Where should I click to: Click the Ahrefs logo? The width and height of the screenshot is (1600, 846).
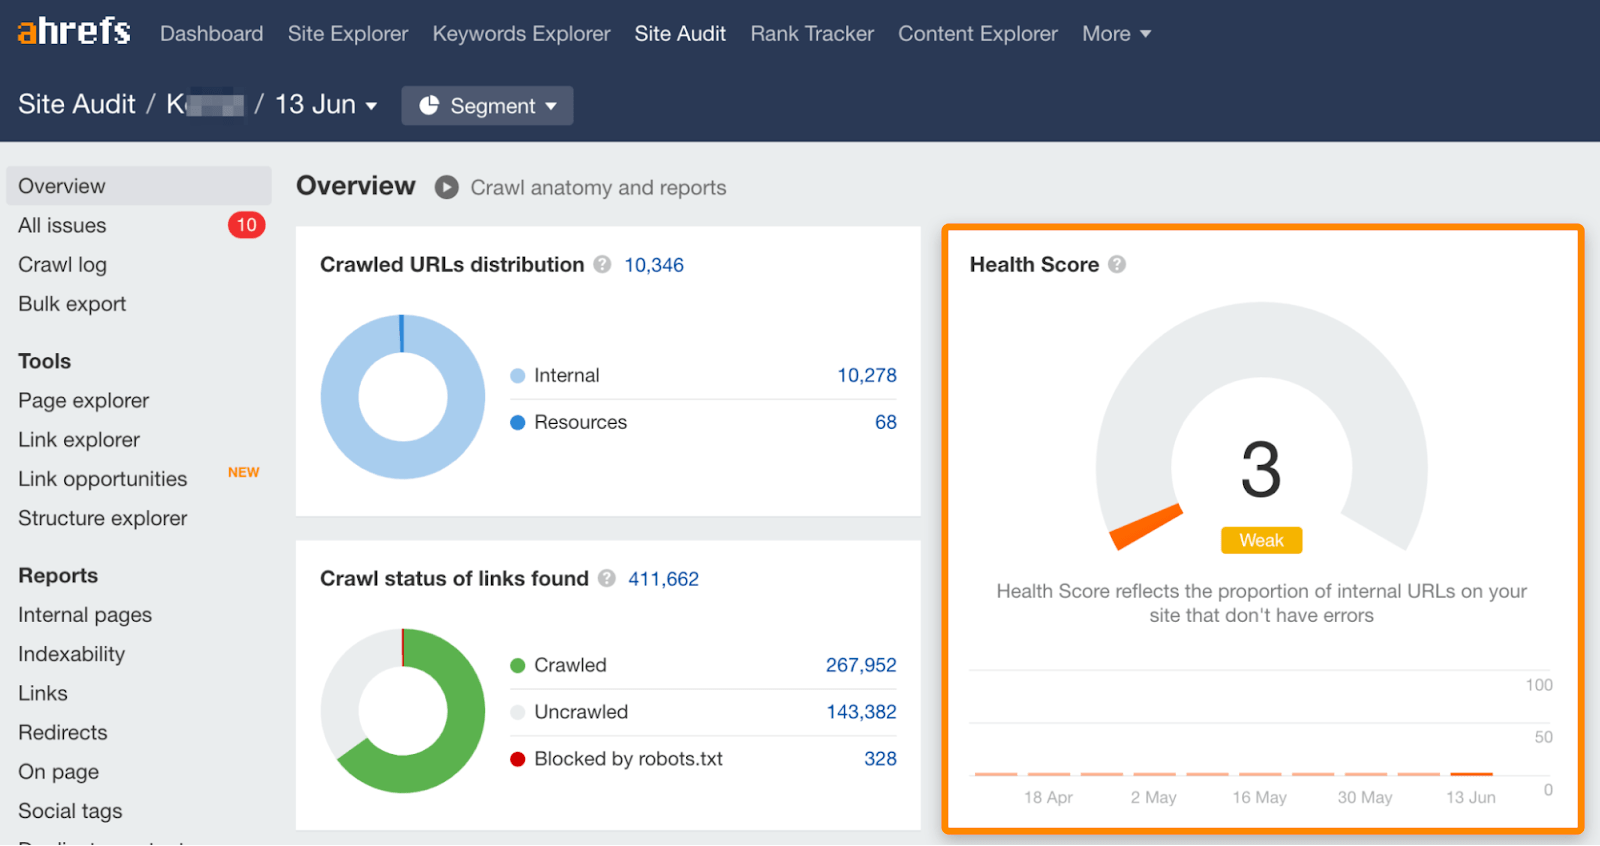(74, 32)
